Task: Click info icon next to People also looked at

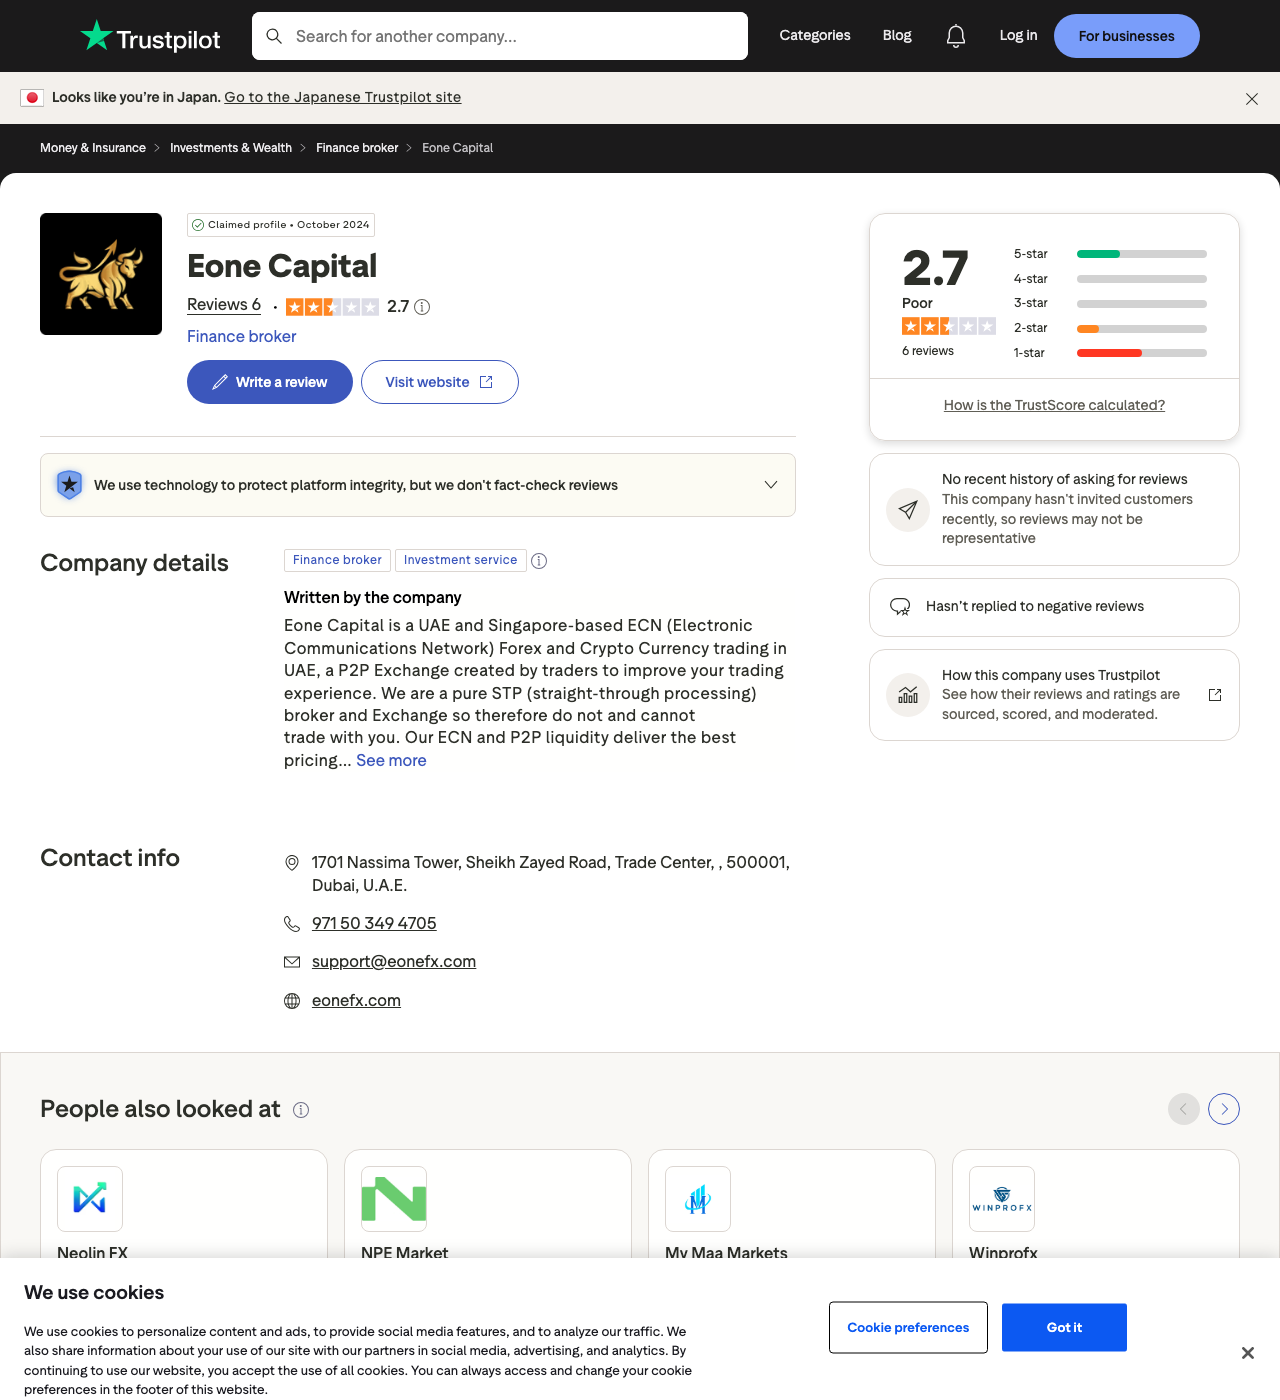Action: tap(301, 1110)
